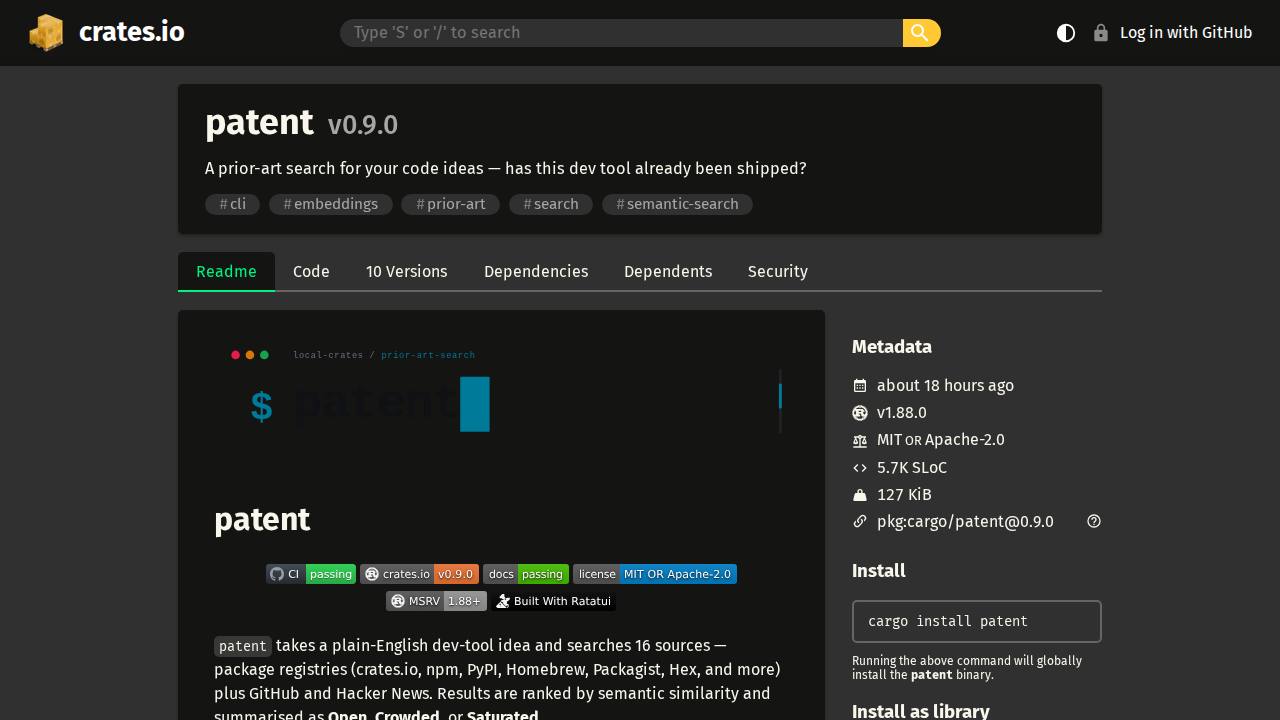Viewport: 1280px width, 720px height.
Task: Click the 'patent' readme heading
Action: click(x=262, y=520)
